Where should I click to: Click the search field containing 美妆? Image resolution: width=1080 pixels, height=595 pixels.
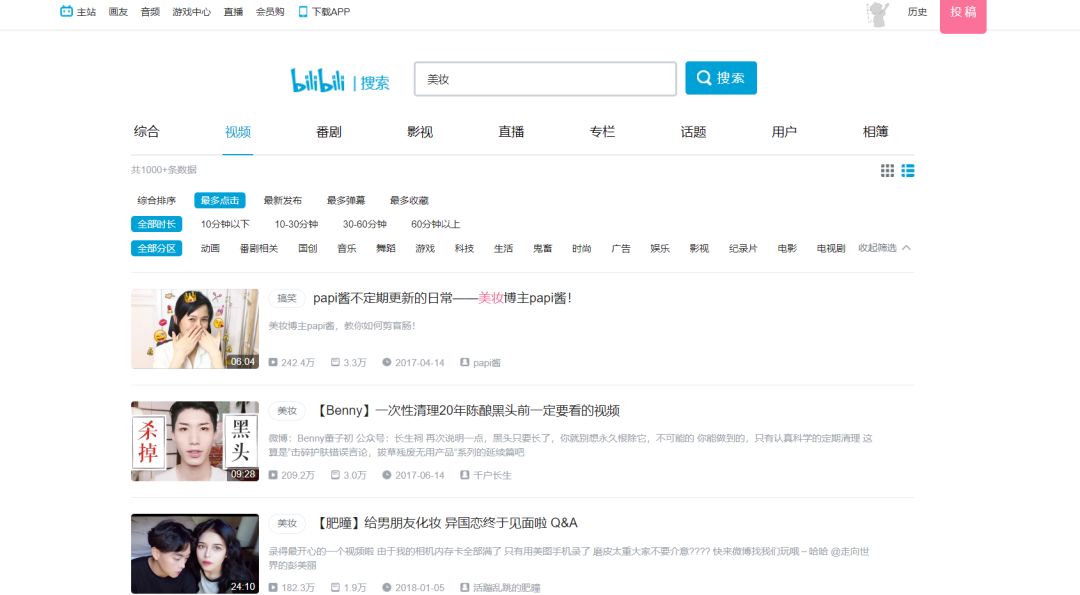[545, 79]
